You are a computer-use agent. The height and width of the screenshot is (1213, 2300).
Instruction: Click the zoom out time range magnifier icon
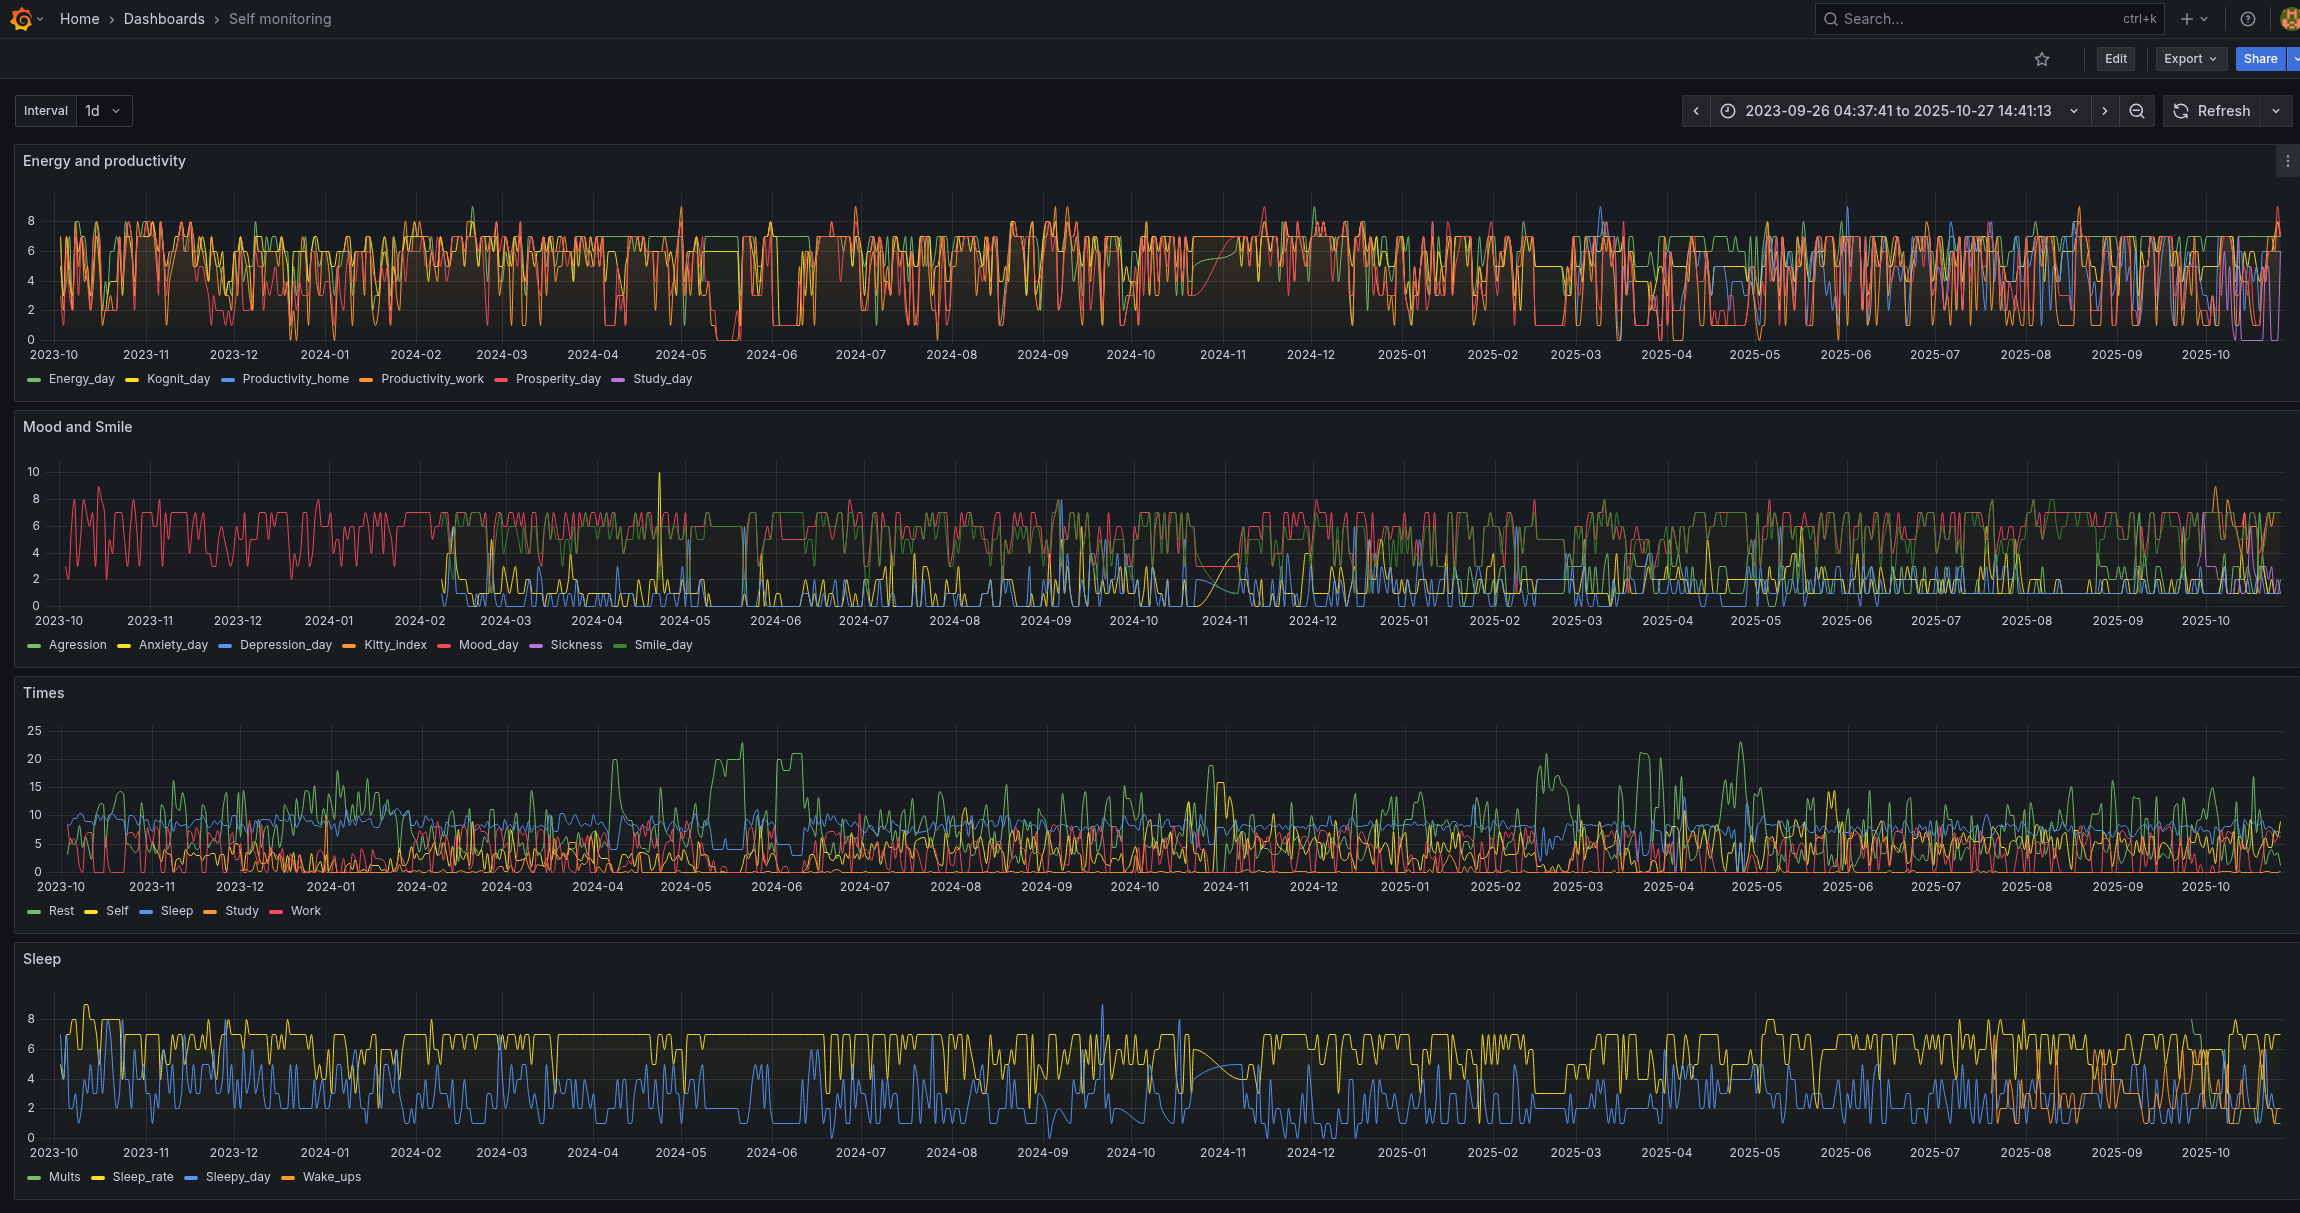tap(2136, 111)
